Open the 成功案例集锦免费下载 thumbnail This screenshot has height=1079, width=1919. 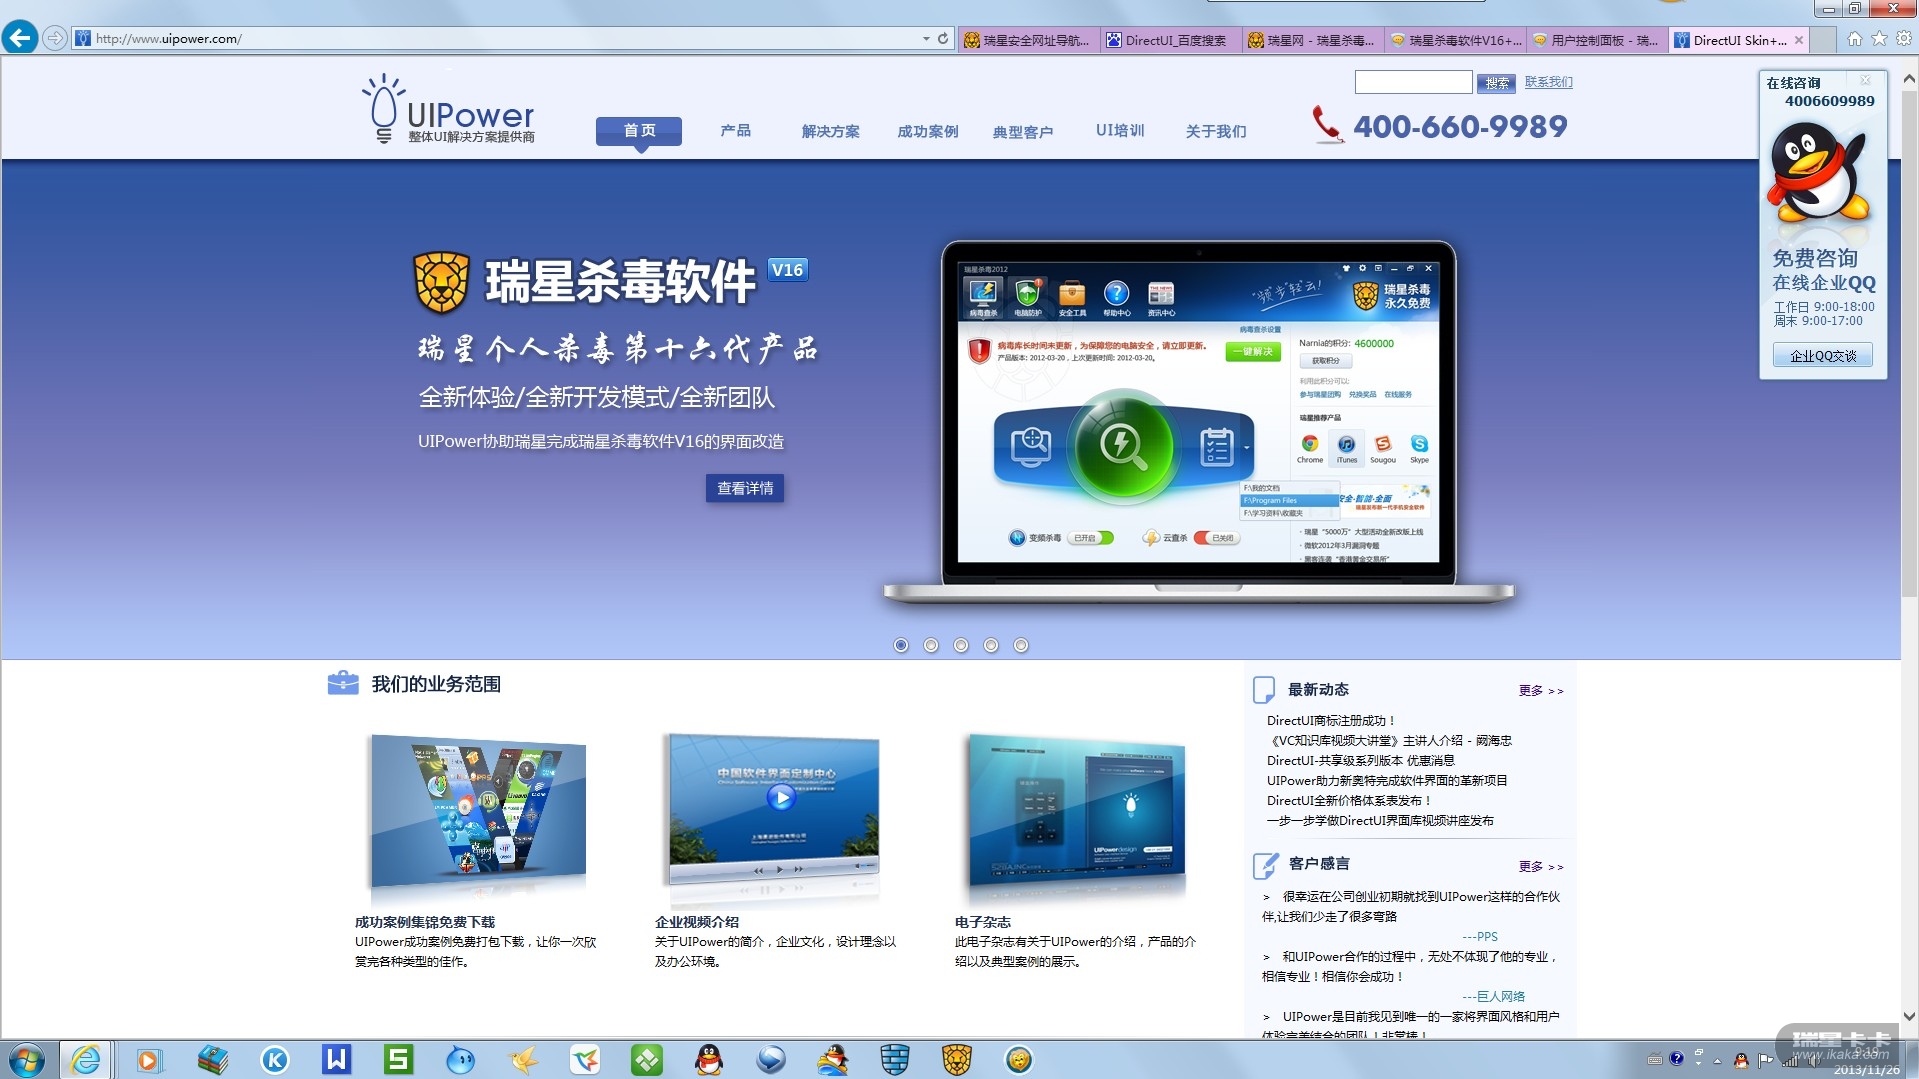pyautogui.click(x=478, y=811)
